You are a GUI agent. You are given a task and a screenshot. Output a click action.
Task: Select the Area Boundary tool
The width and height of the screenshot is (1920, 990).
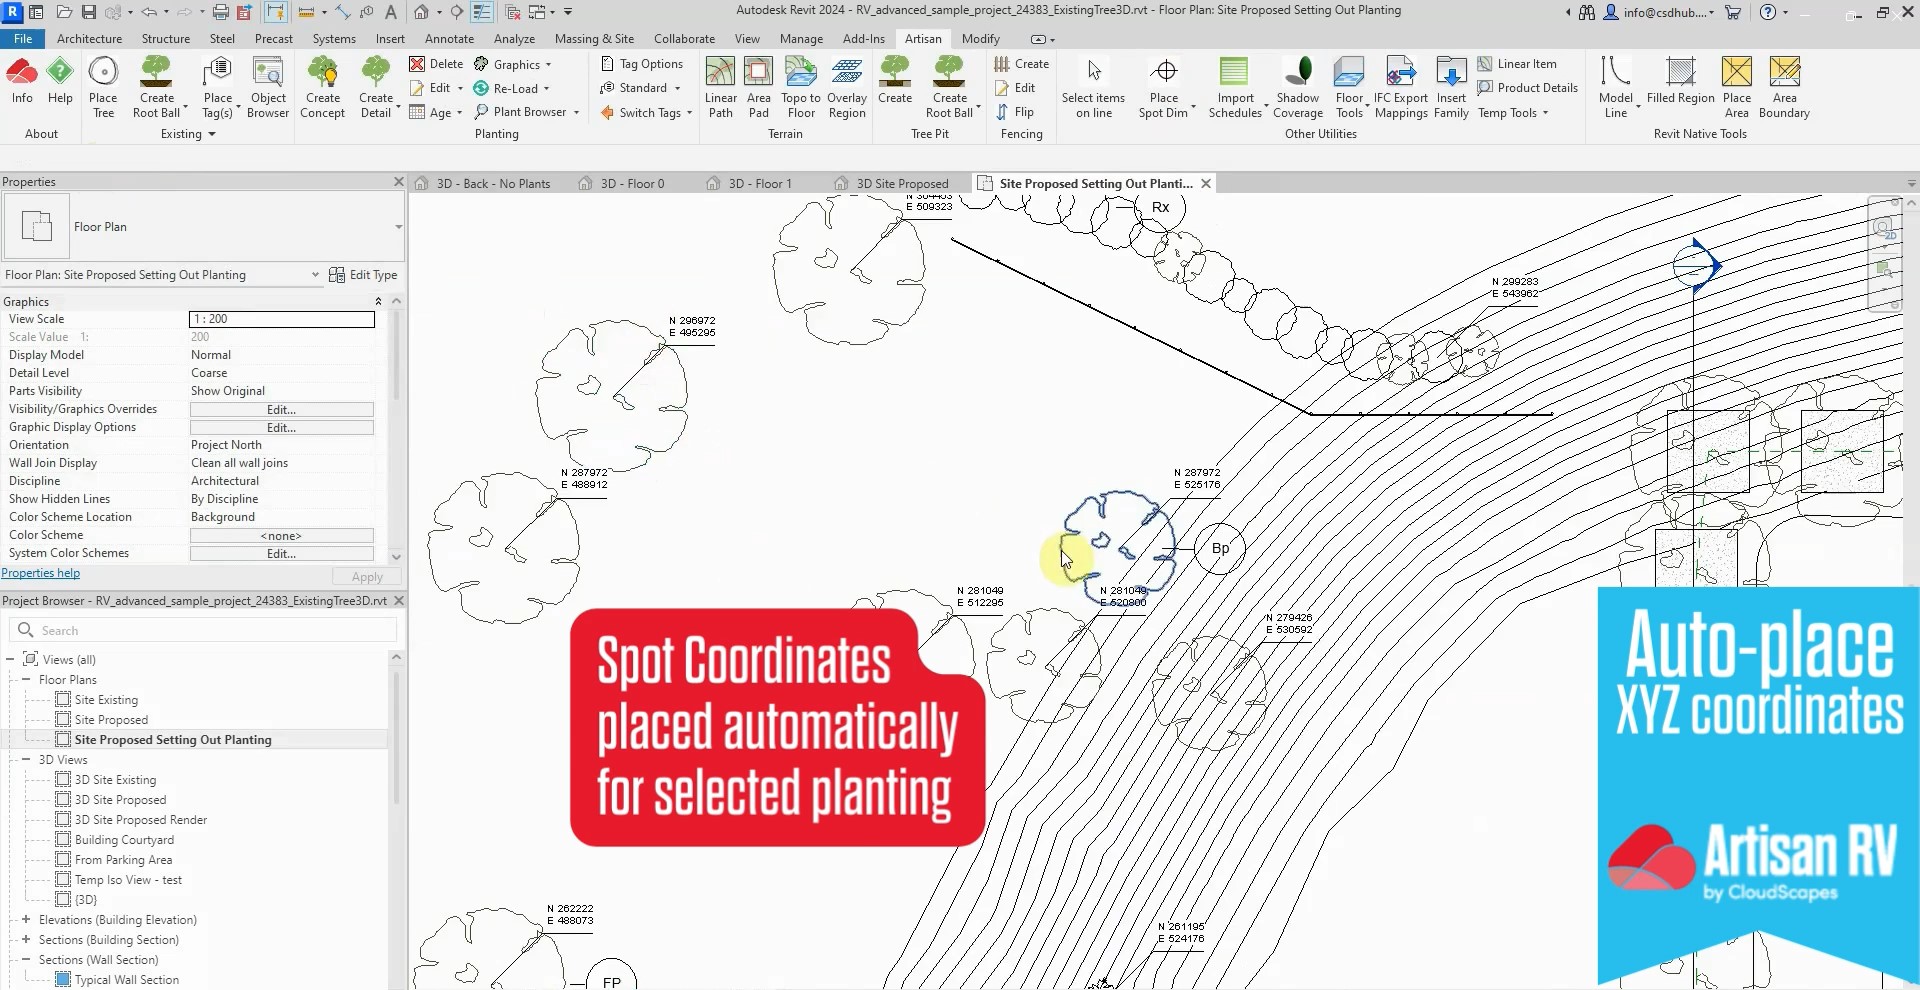tap(1785, 88)
